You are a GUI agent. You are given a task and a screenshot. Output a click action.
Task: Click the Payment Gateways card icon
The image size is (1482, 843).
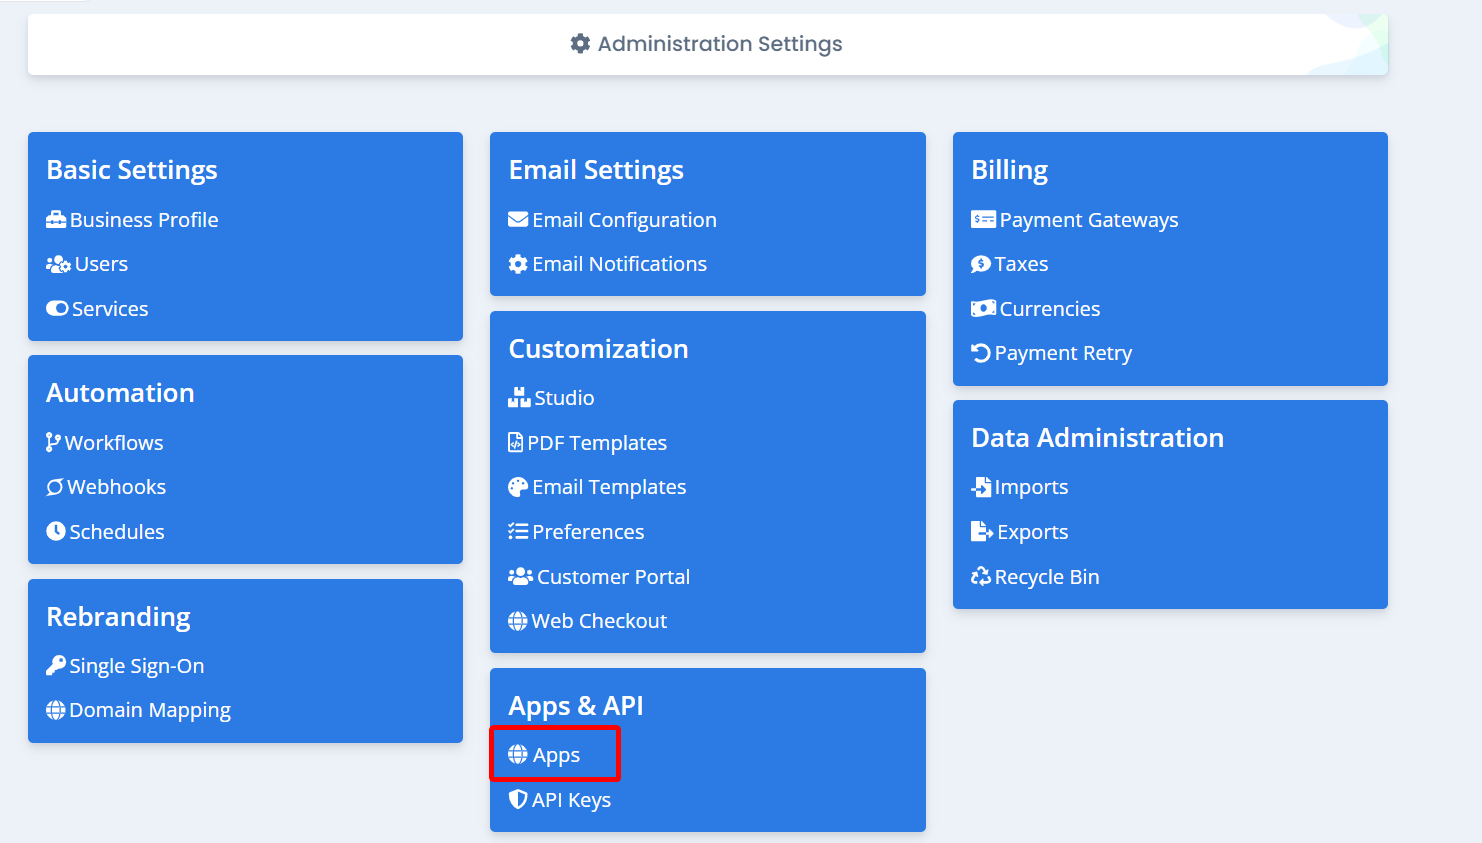point(983,219)
